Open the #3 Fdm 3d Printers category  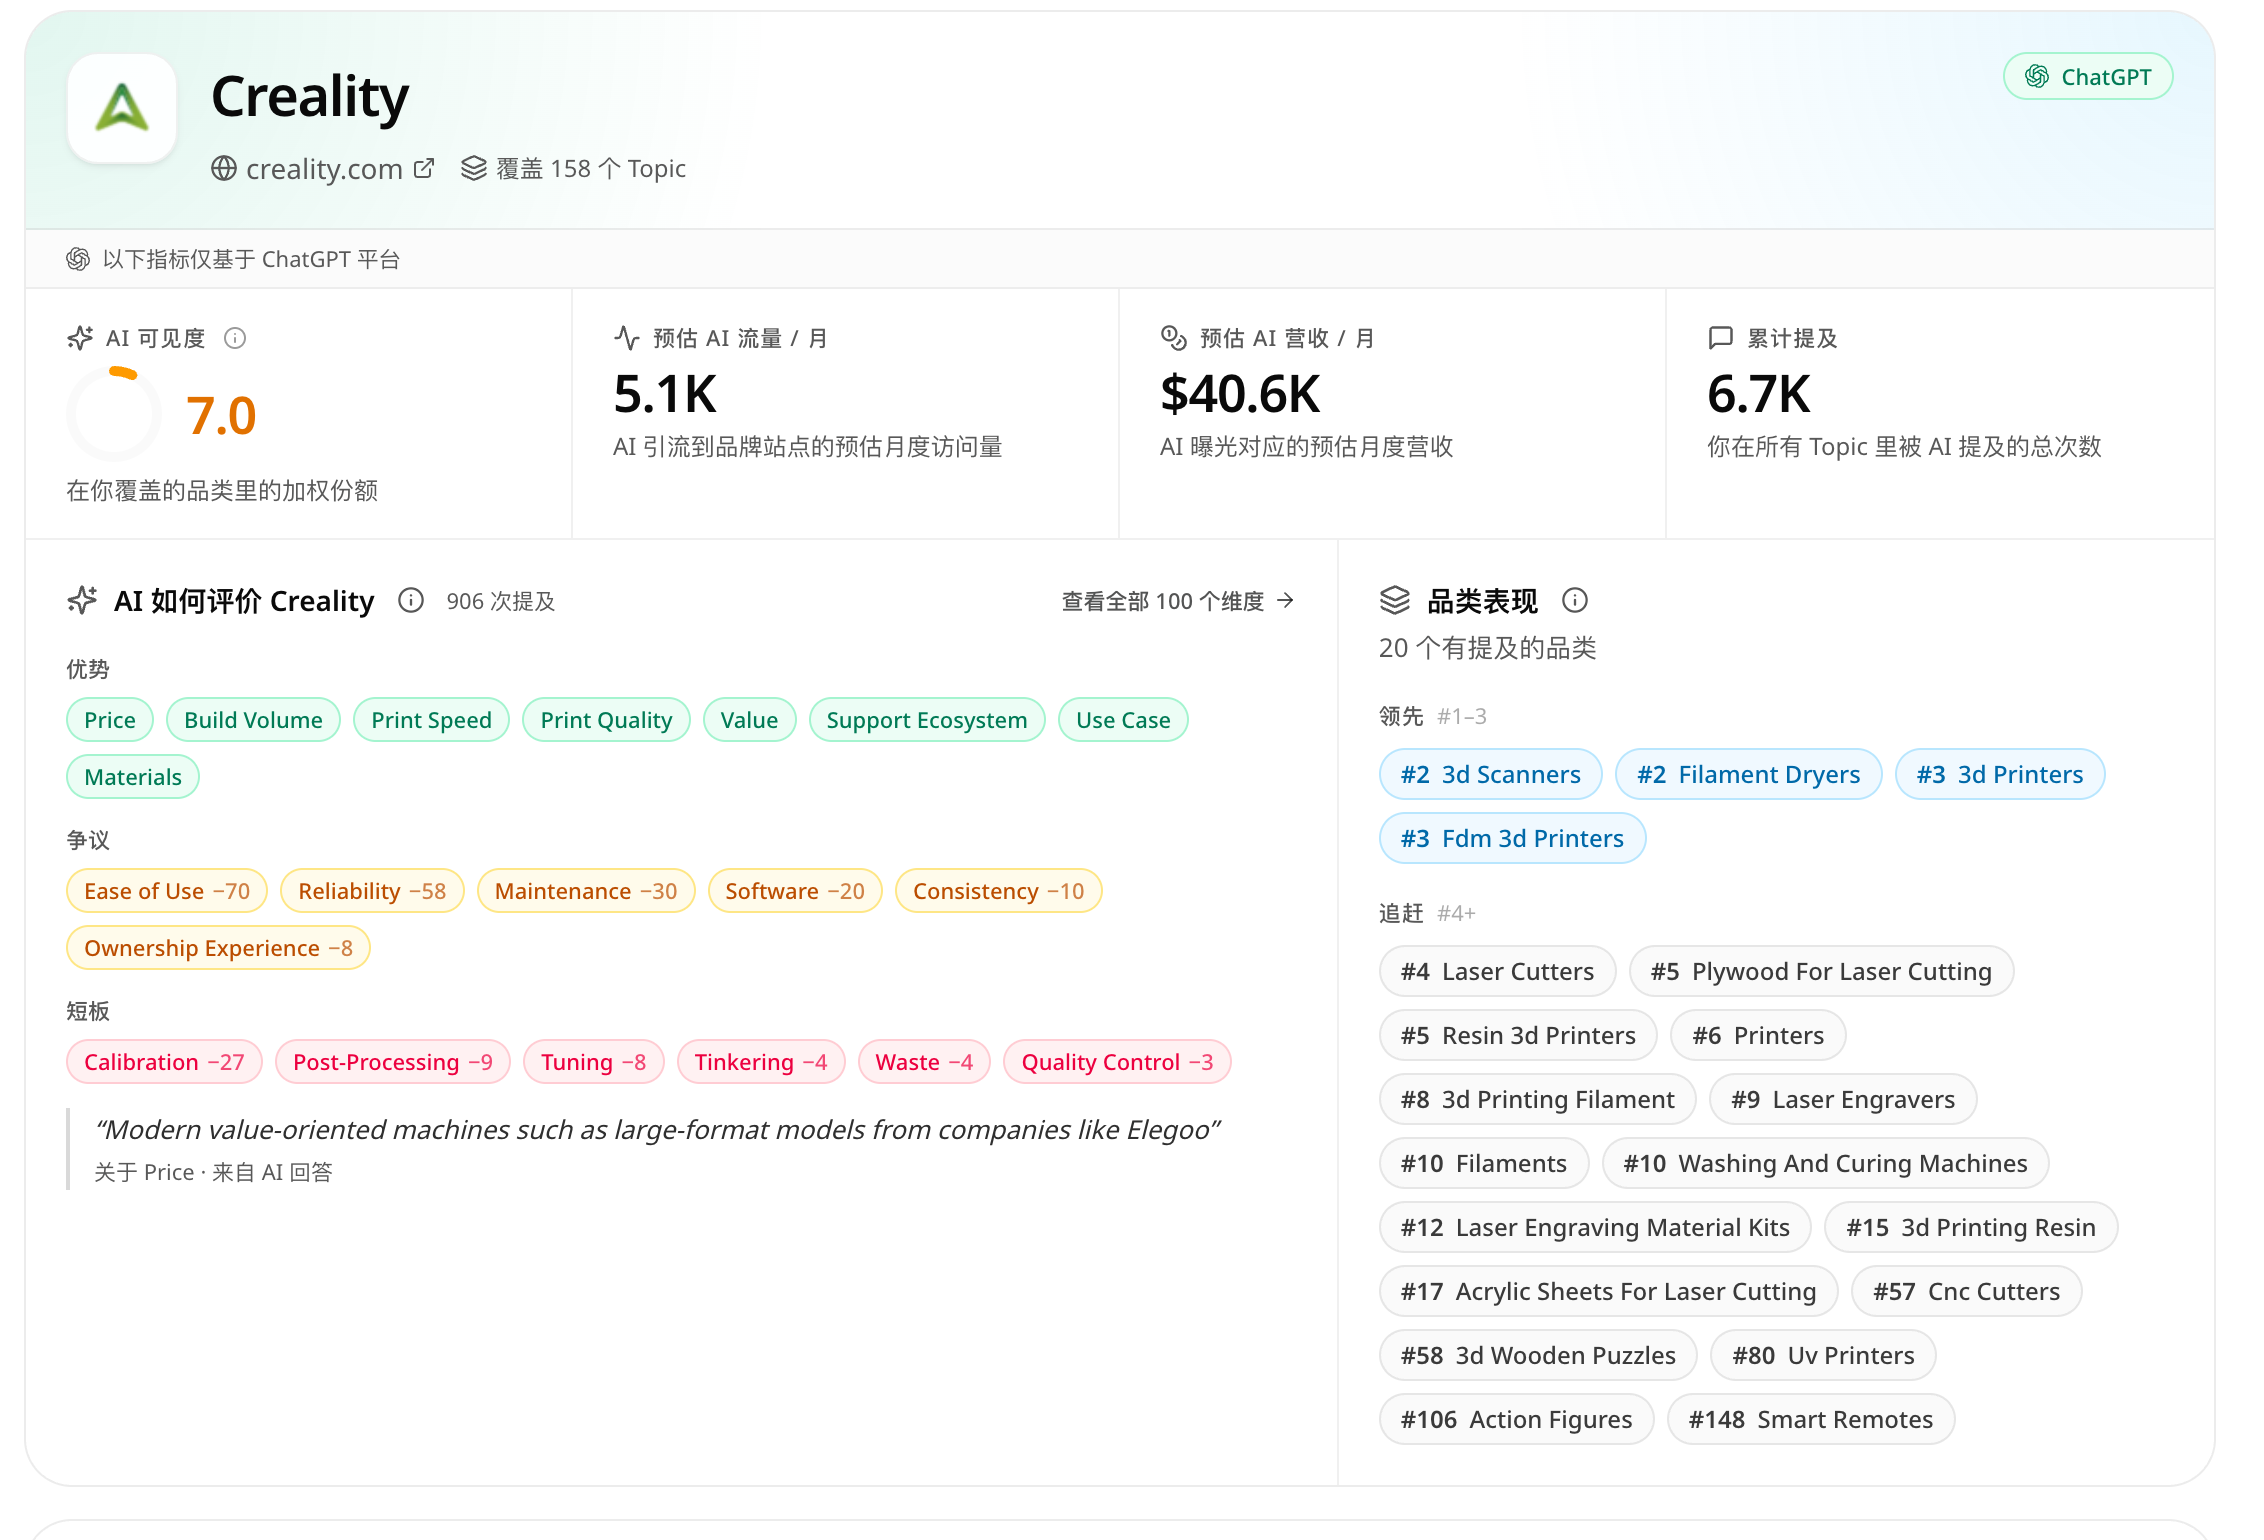click(x=1512, y=838)
